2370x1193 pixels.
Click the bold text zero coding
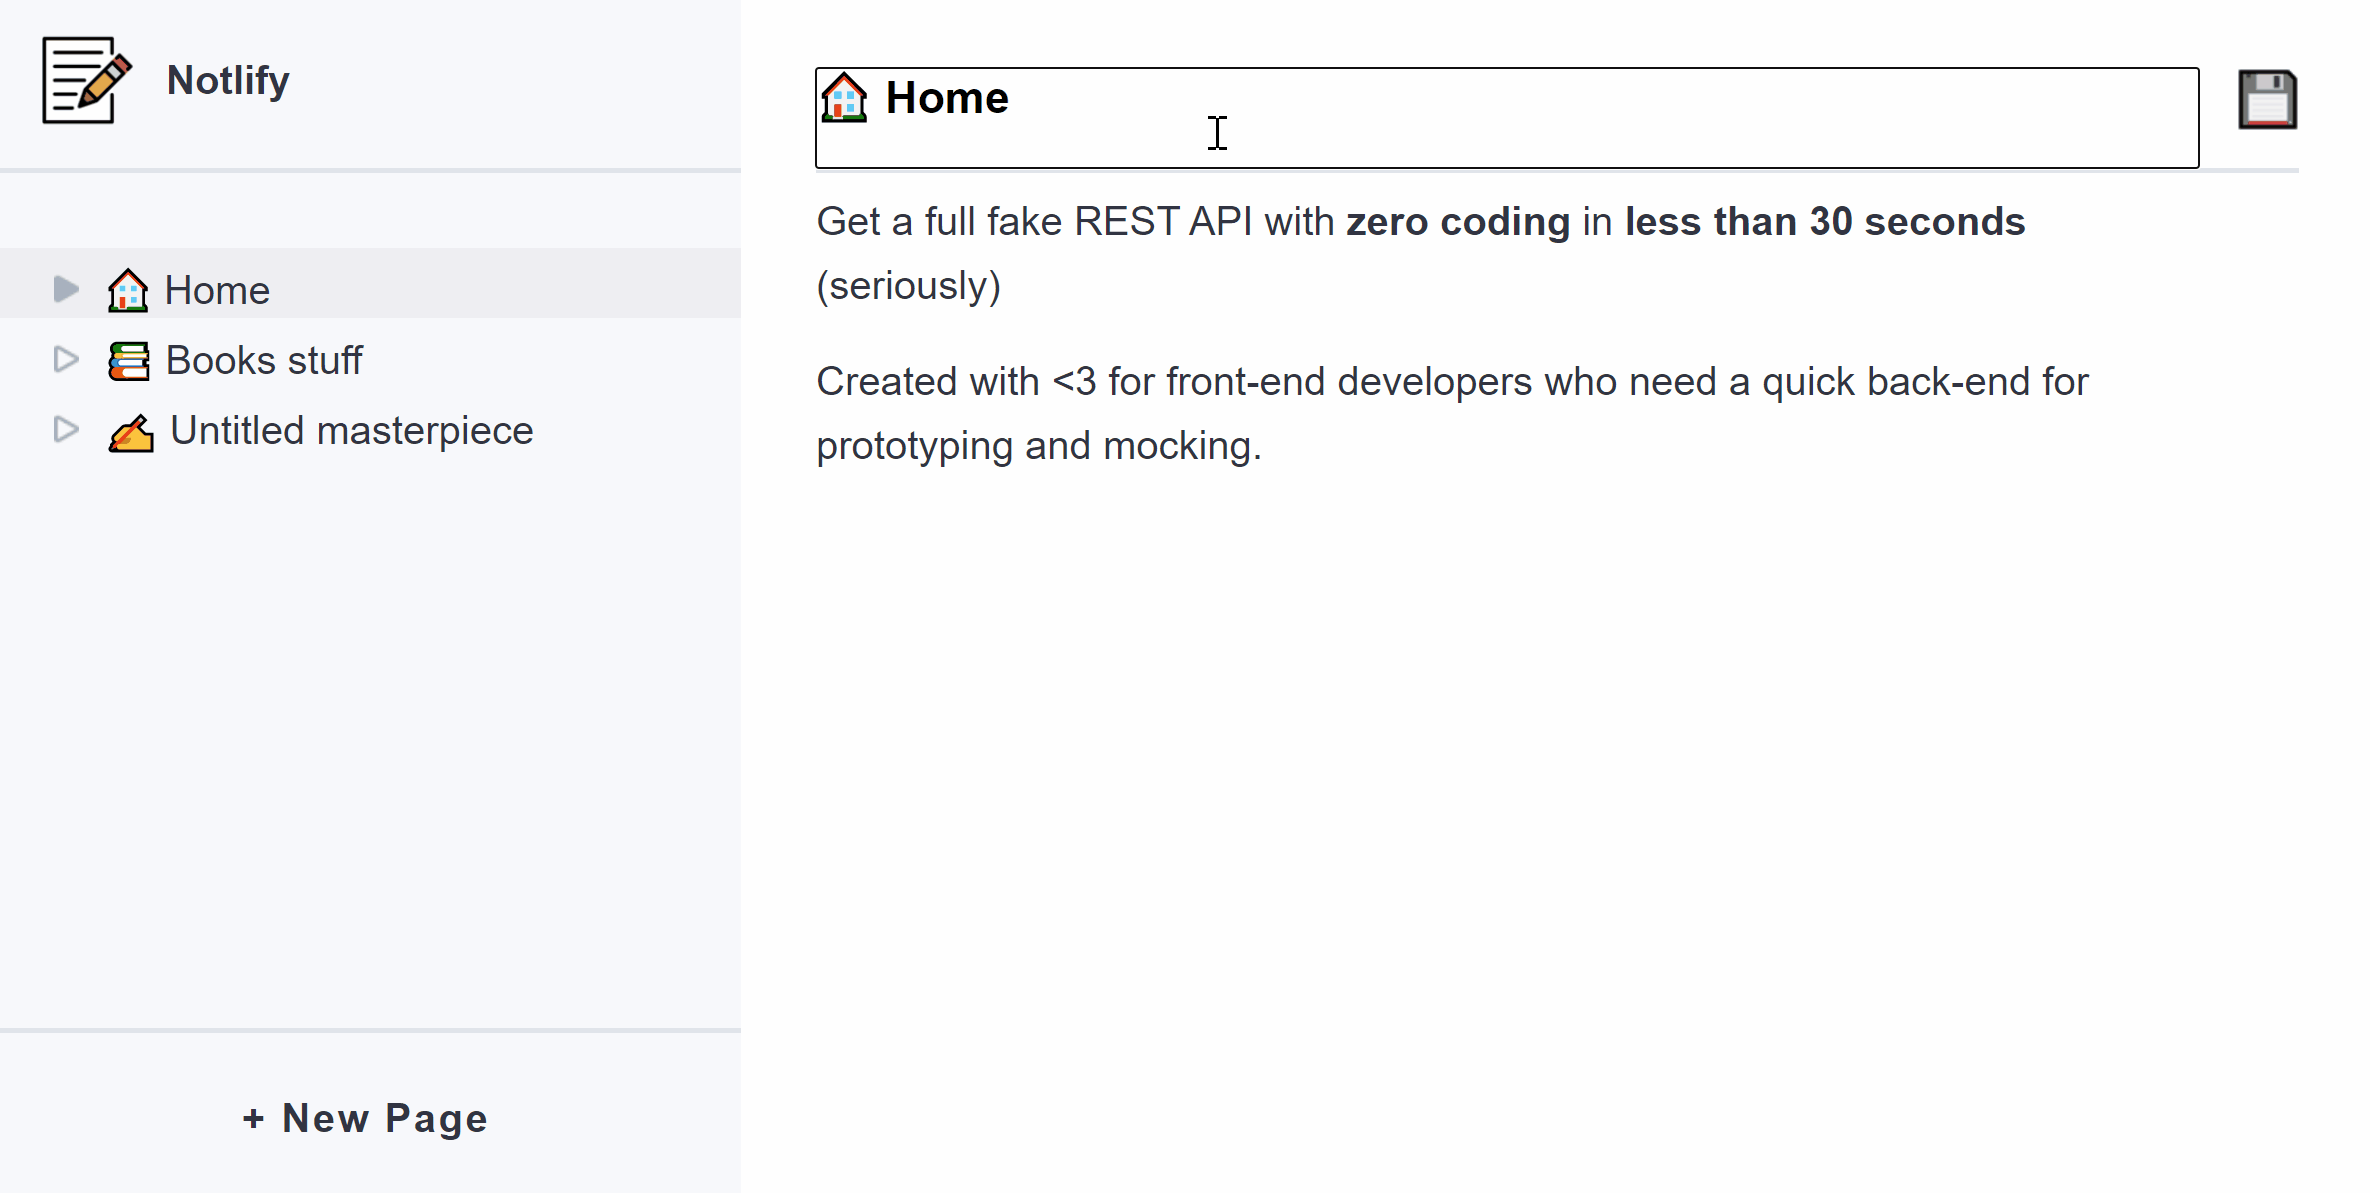(x=1458, y=221)
